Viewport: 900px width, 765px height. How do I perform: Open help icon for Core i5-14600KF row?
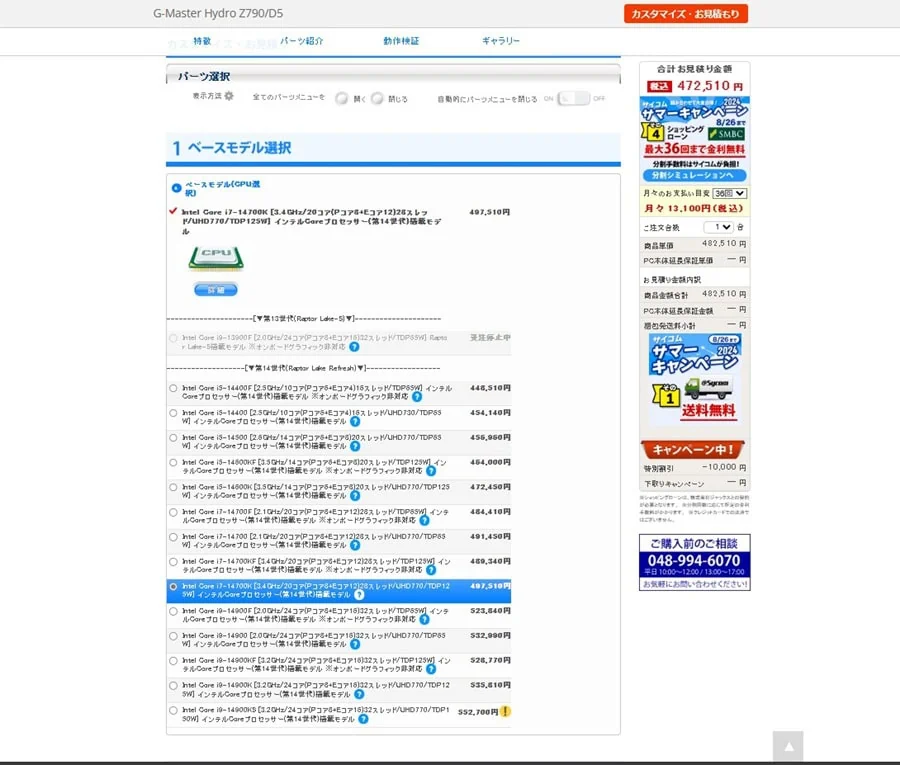[x=431, y=471]
